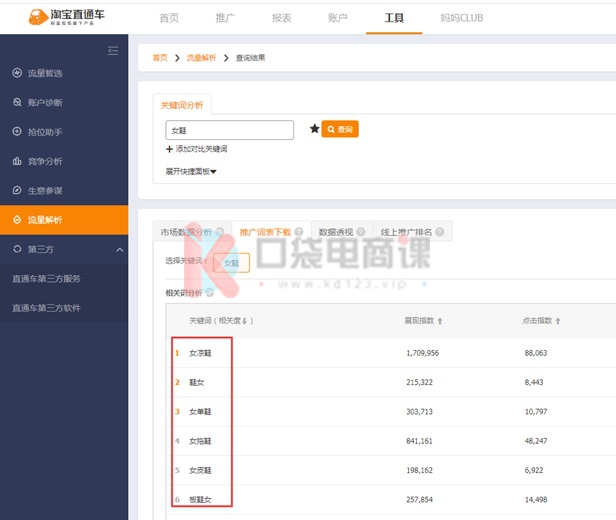Open 生意参谋 in sidebar

(45, 191)
